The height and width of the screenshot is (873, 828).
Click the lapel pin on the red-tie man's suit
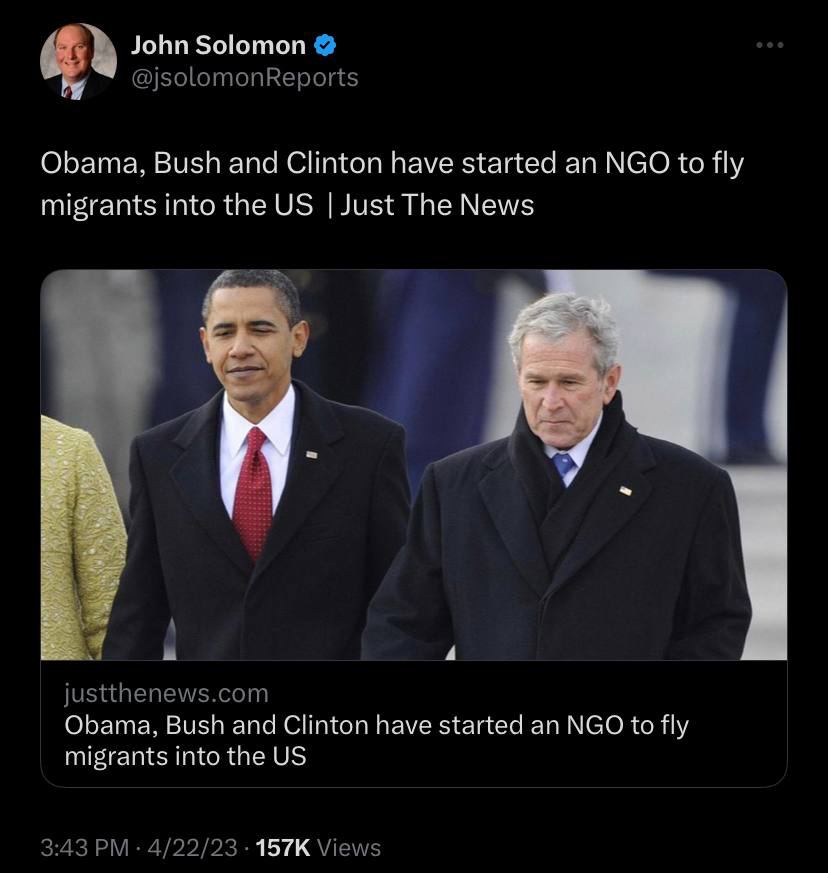click(x=311, y=454)
